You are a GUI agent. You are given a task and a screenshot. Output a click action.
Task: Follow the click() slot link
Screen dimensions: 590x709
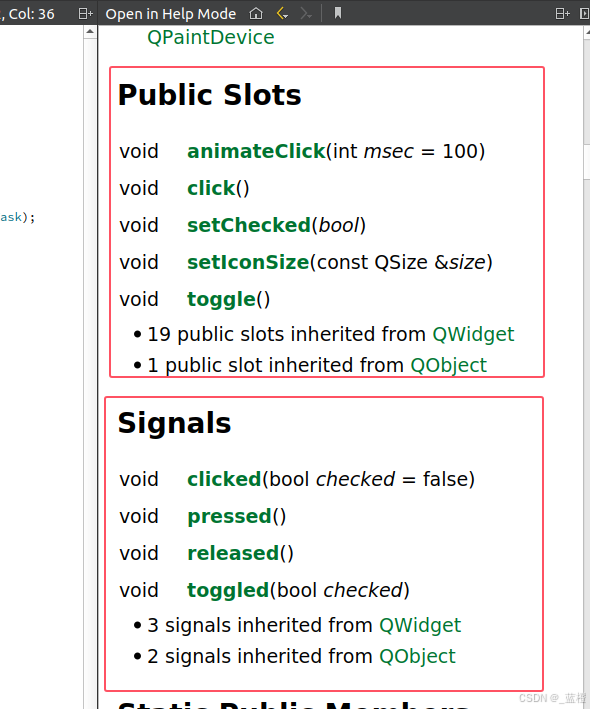pyautogui.click(x=211, y=188)
